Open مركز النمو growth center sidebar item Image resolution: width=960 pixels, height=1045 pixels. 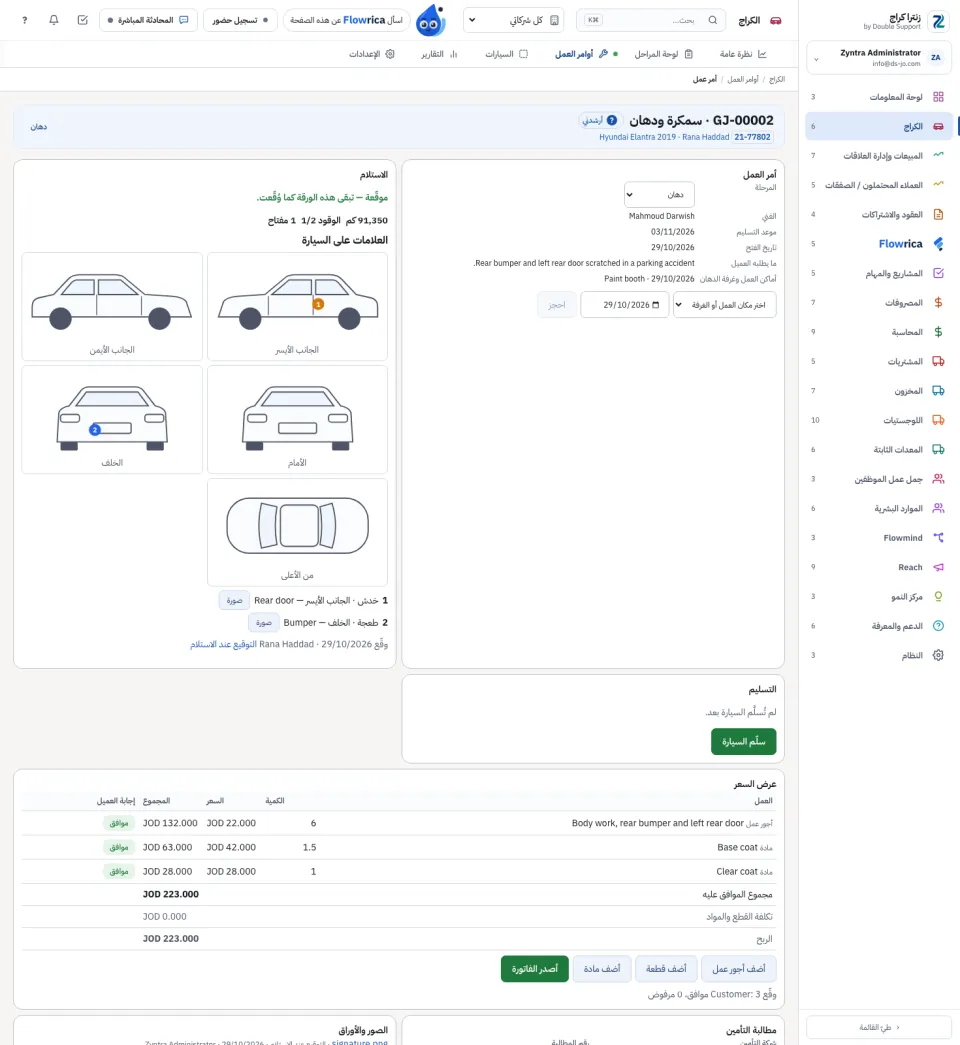(x=879, y=596)
